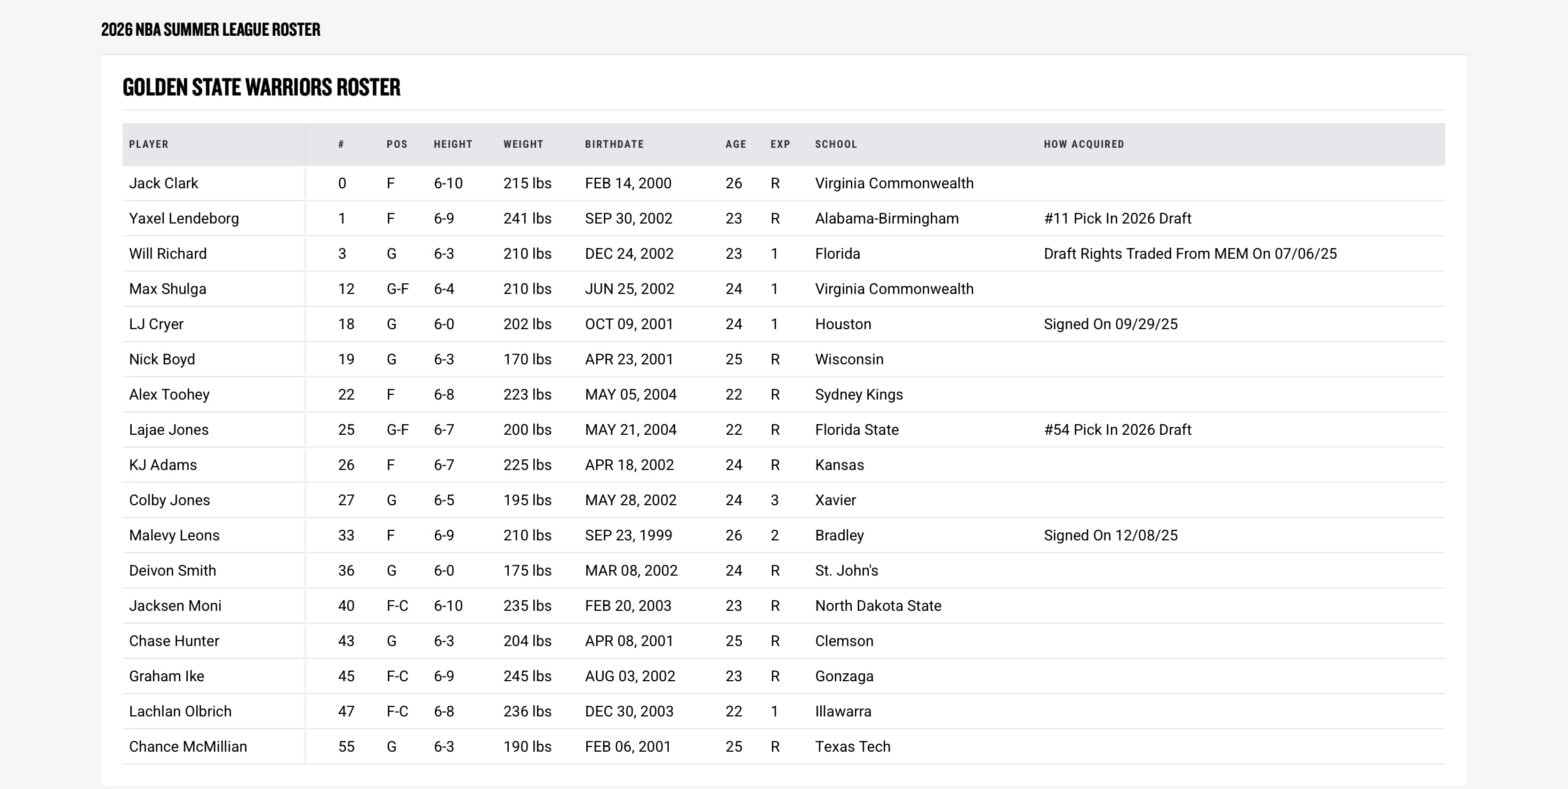Click the BIRTHDATE column header

point(614,144)
